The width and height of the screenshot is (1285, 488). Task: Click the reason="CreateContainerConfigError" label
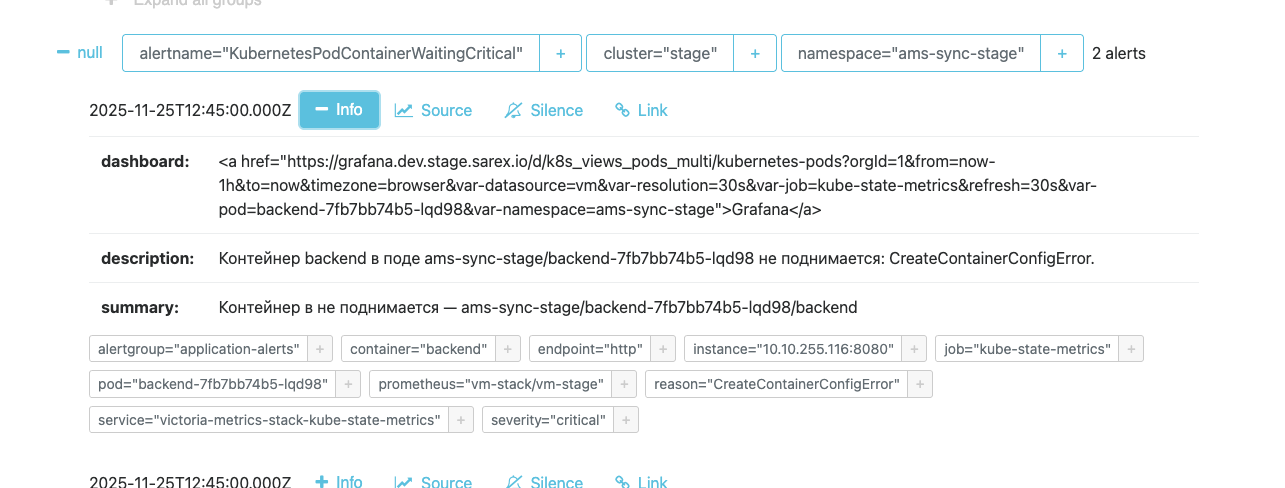(x=777, y=384)
